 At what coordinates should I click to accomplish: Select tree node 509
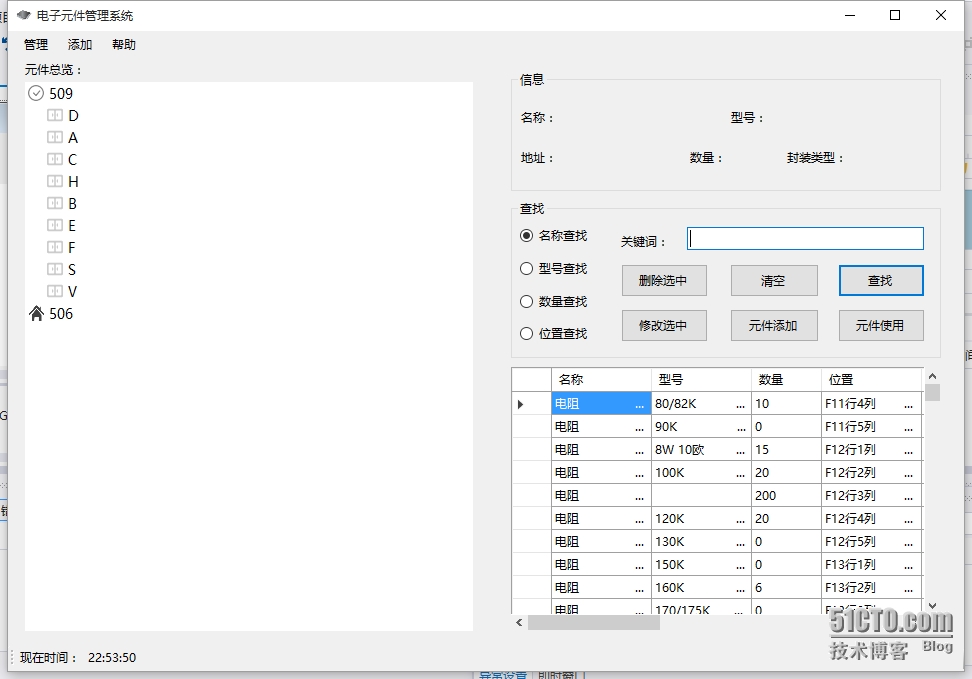point(61,94)
